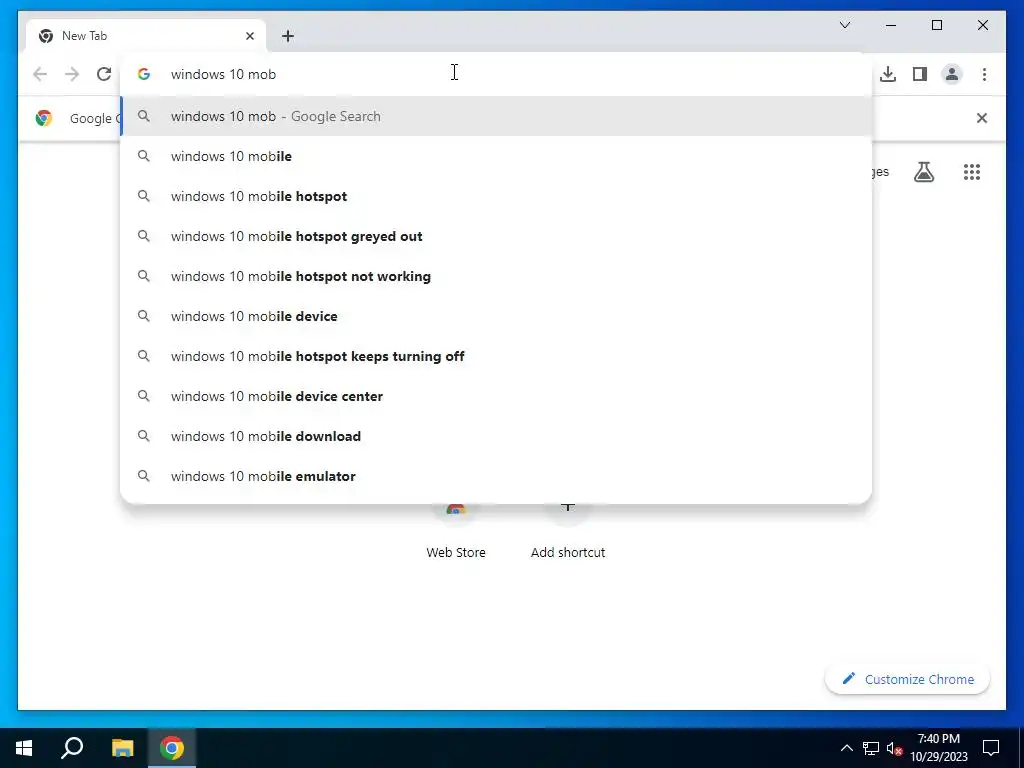Choose 'windows 10 mob - Google Search' suggestion
This screenshot has height=768, width=1024.
point(496,116)
